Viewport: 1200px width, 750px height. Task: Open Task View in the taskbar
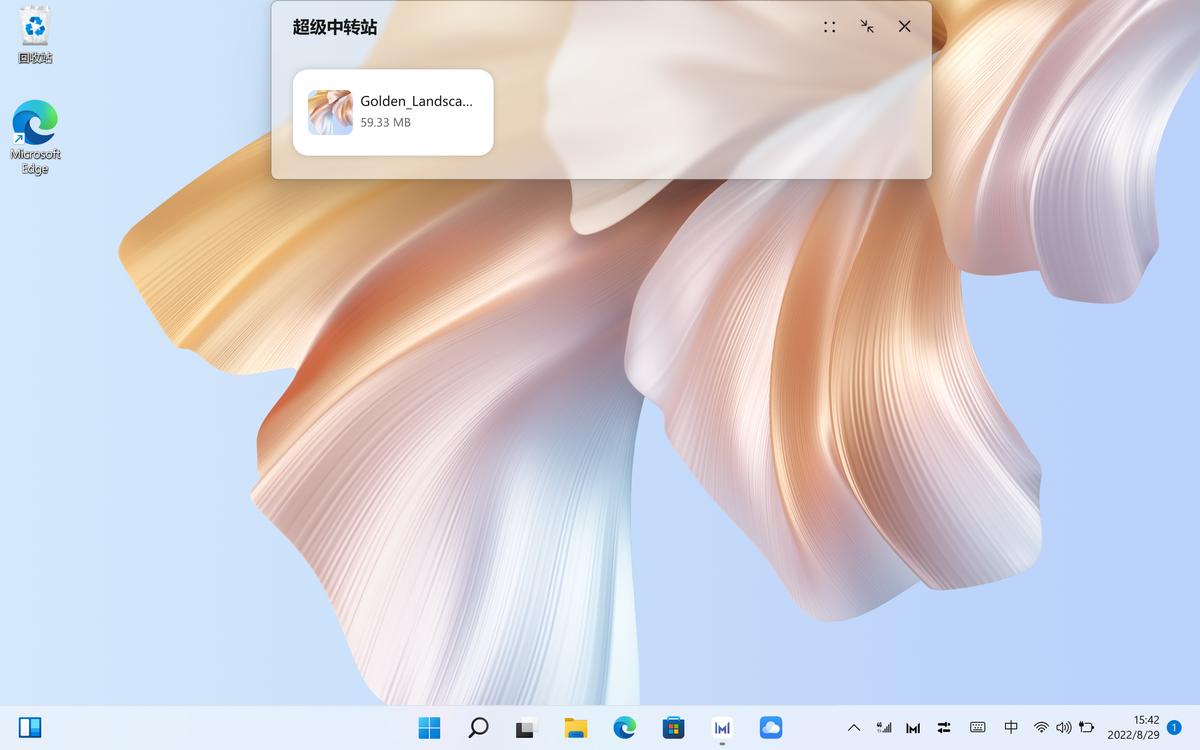coord(527,727)
